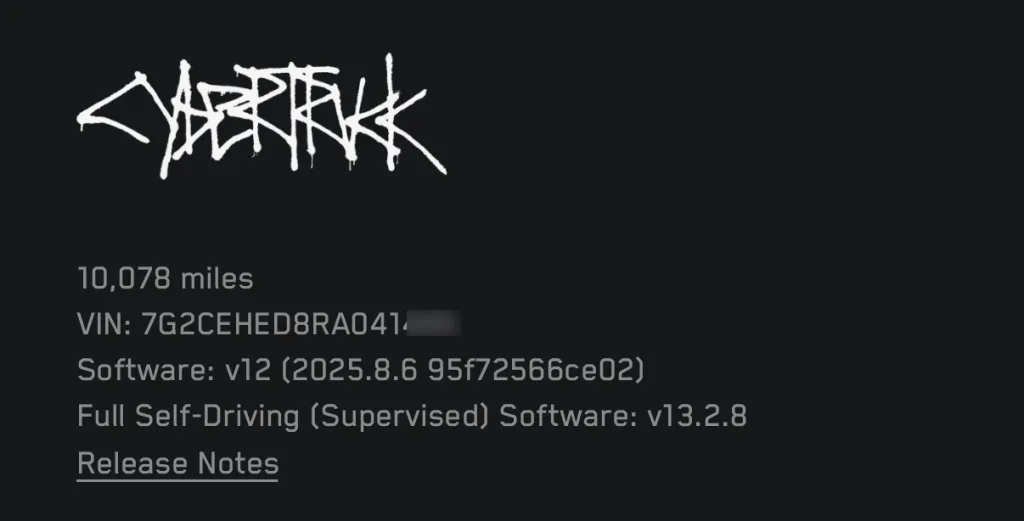
Task: Click the word "miles" after odometer value
Action: coord(217,279)
